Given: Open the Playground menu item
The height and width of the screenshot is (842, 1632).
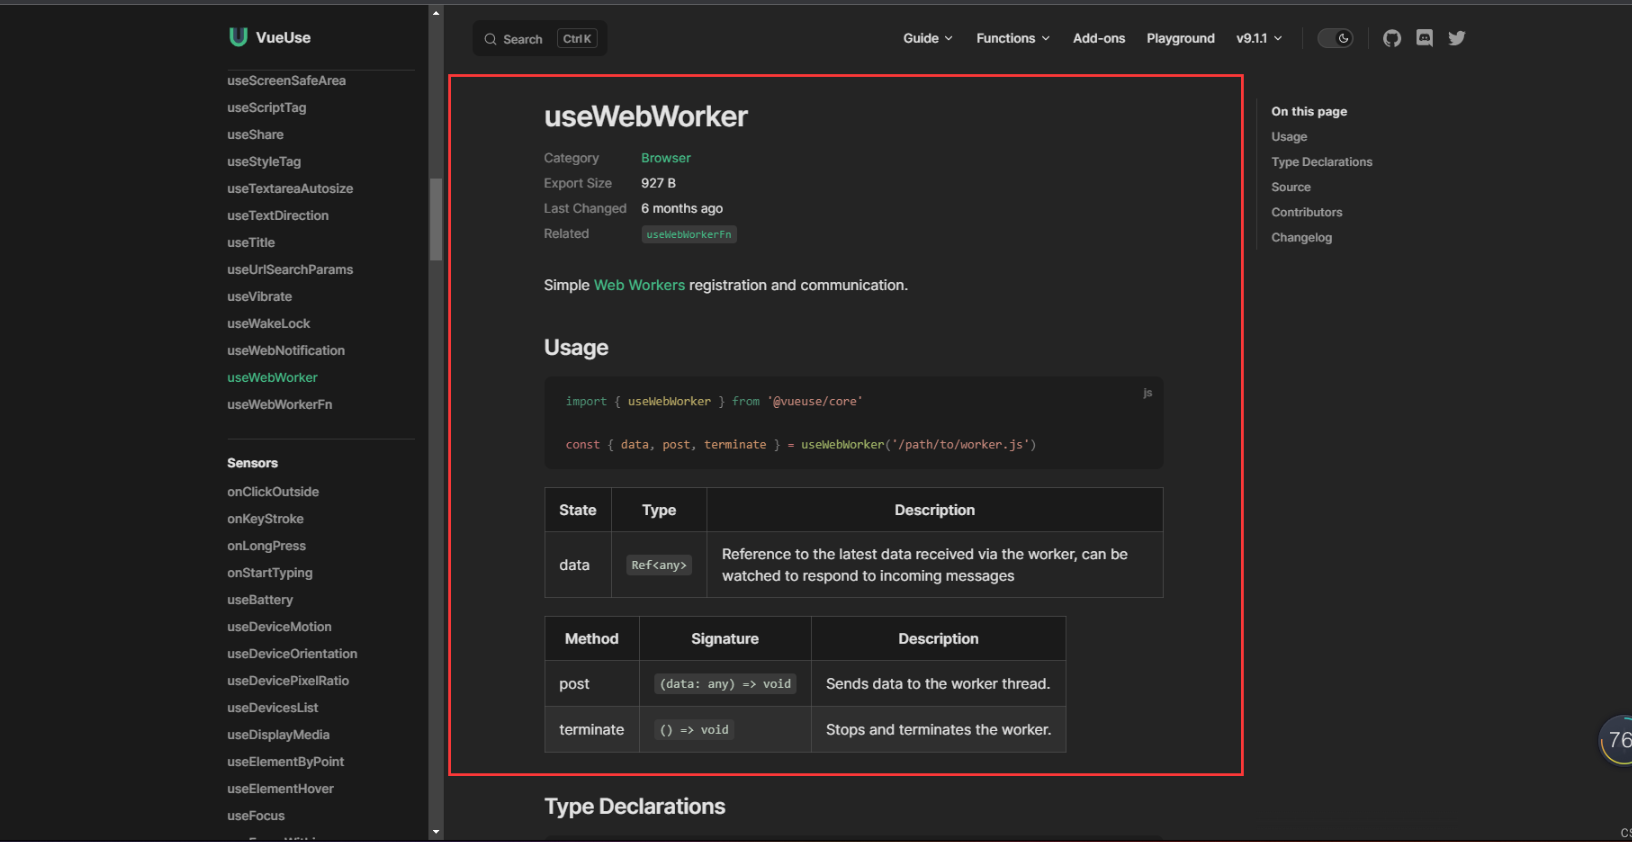Looking at the screenshot, I should [x=1180, y=38].
